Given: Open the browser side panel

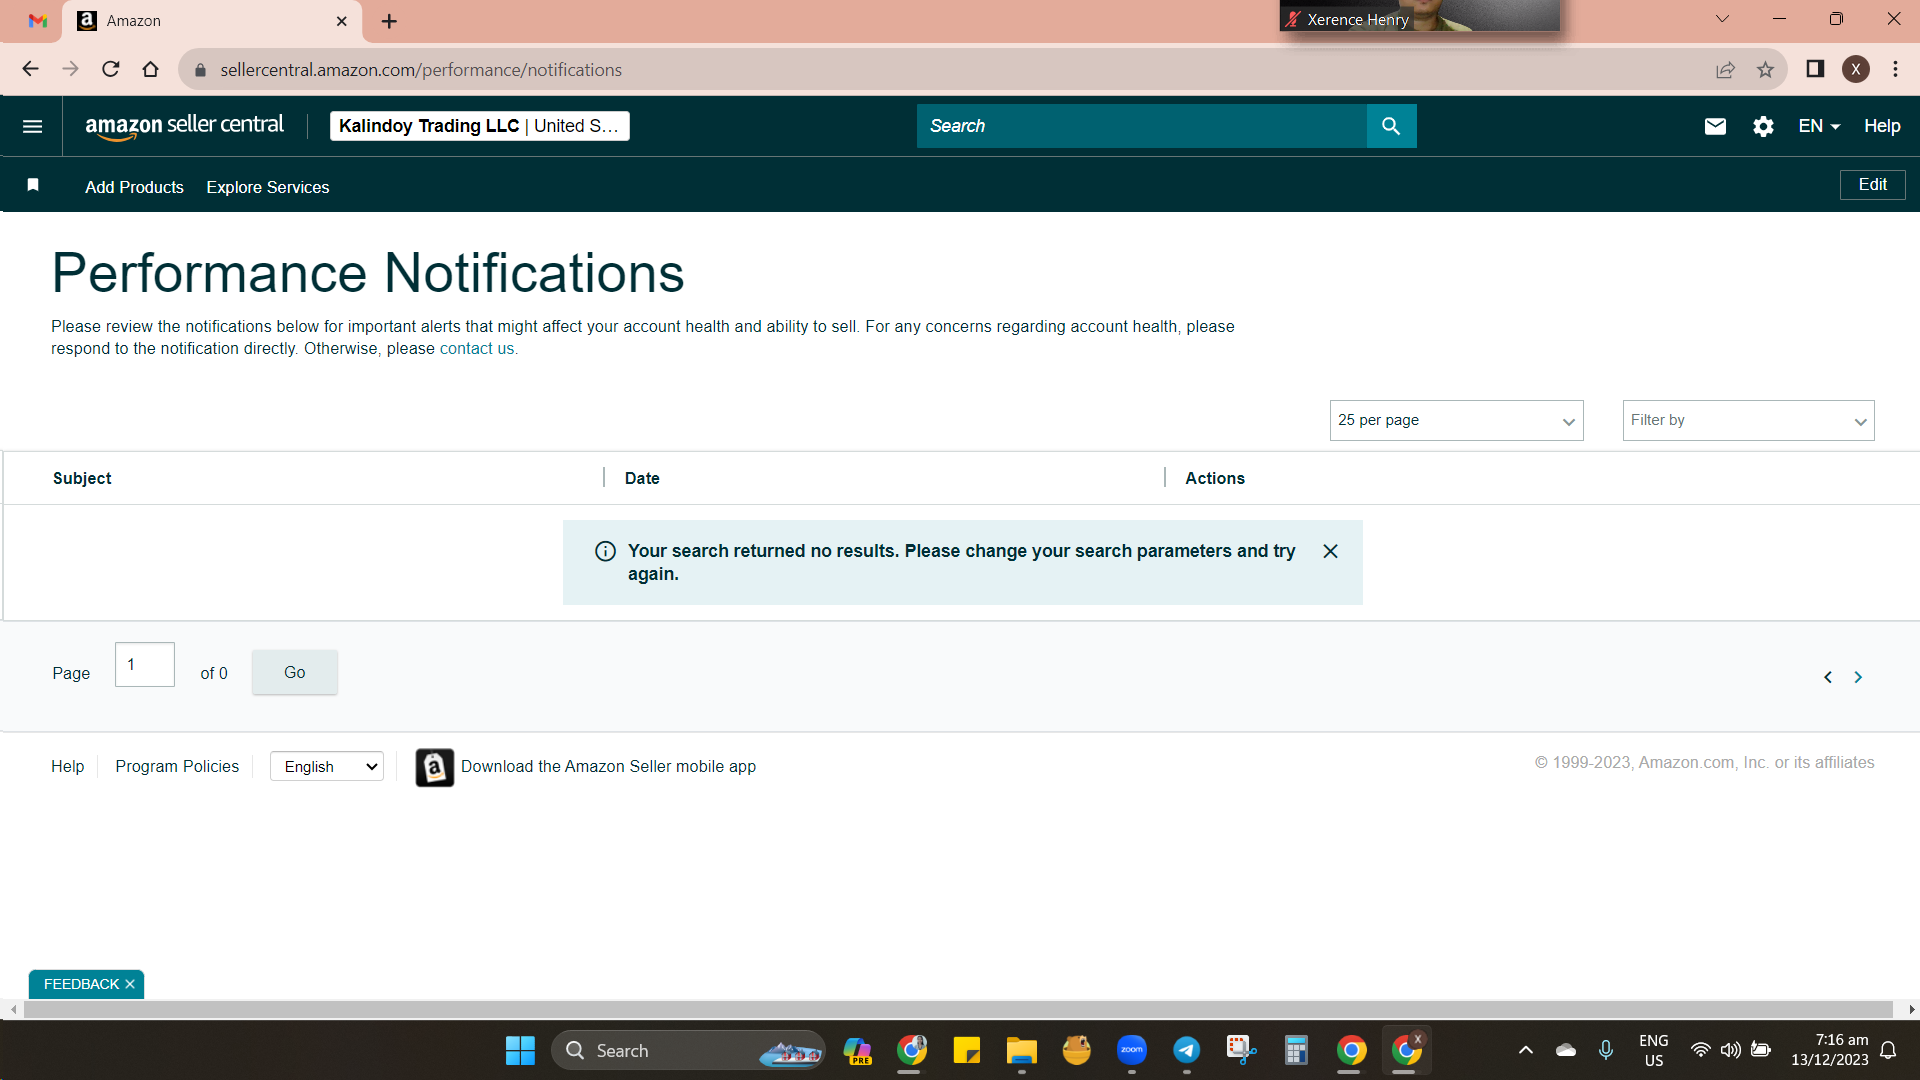Looking at the screenshot, I should [1815, 69].
